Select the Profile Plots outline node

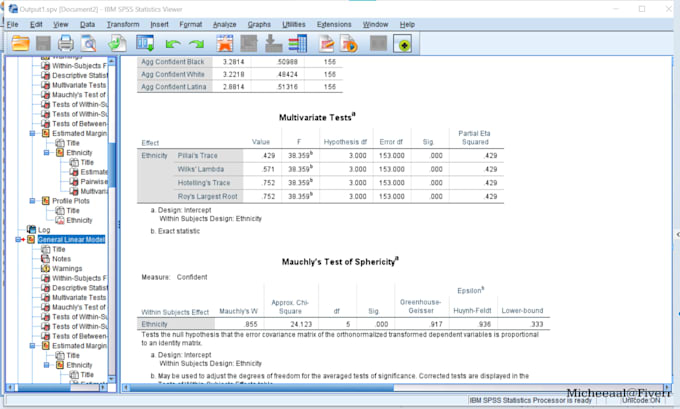click(71, 201)
